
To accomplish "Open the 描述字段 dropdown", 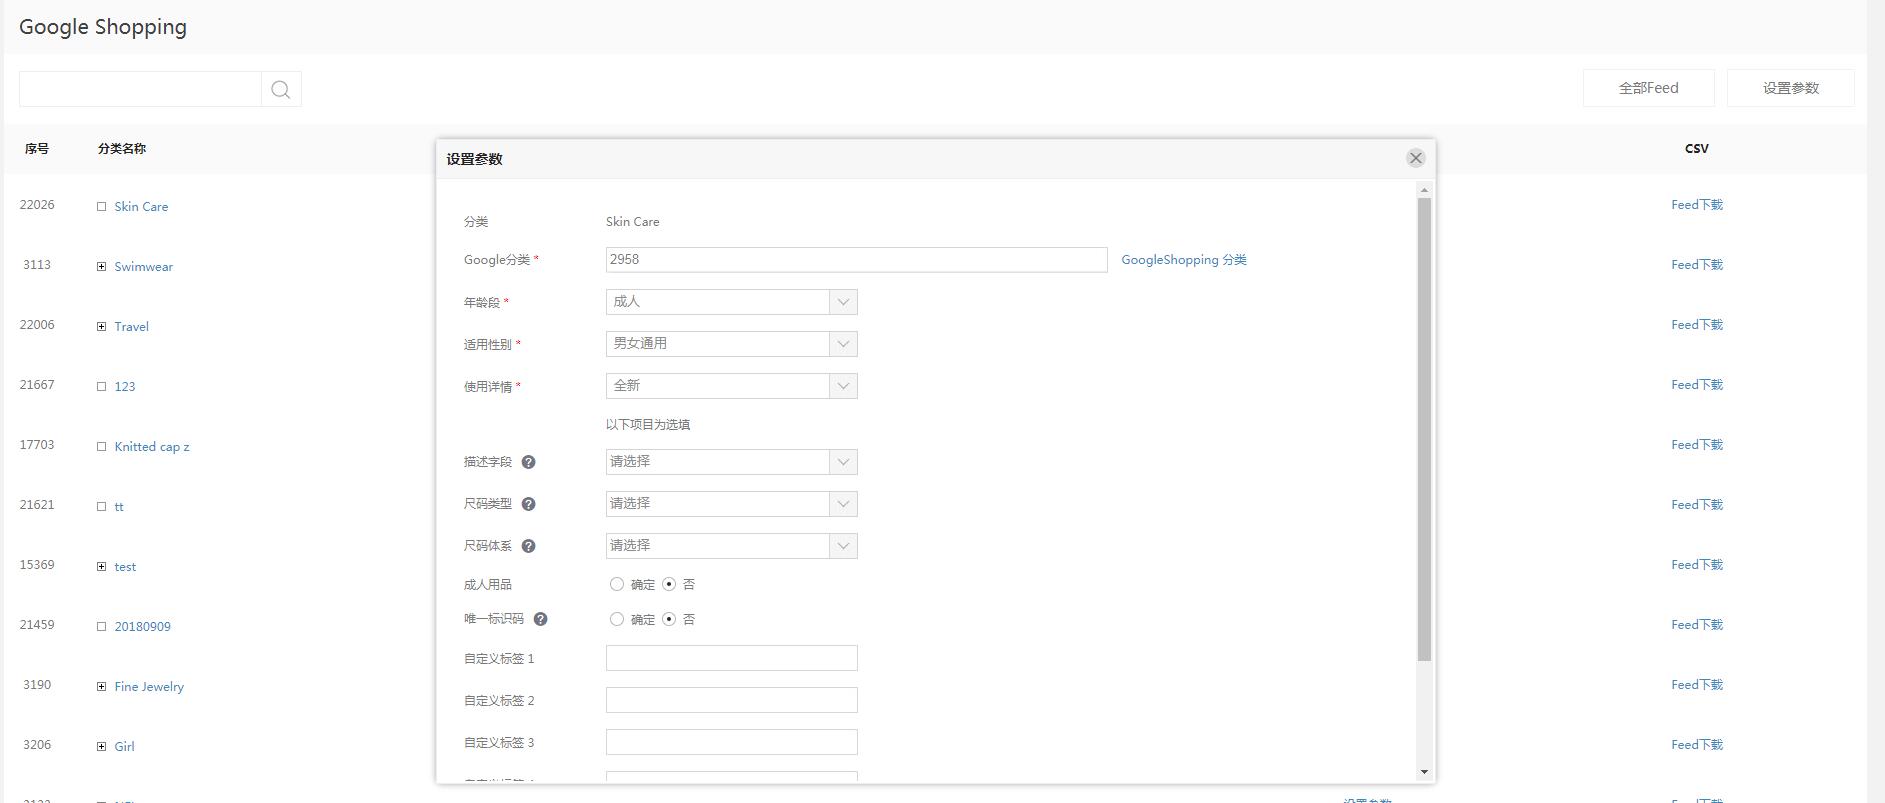I will (x=731, y=462).
